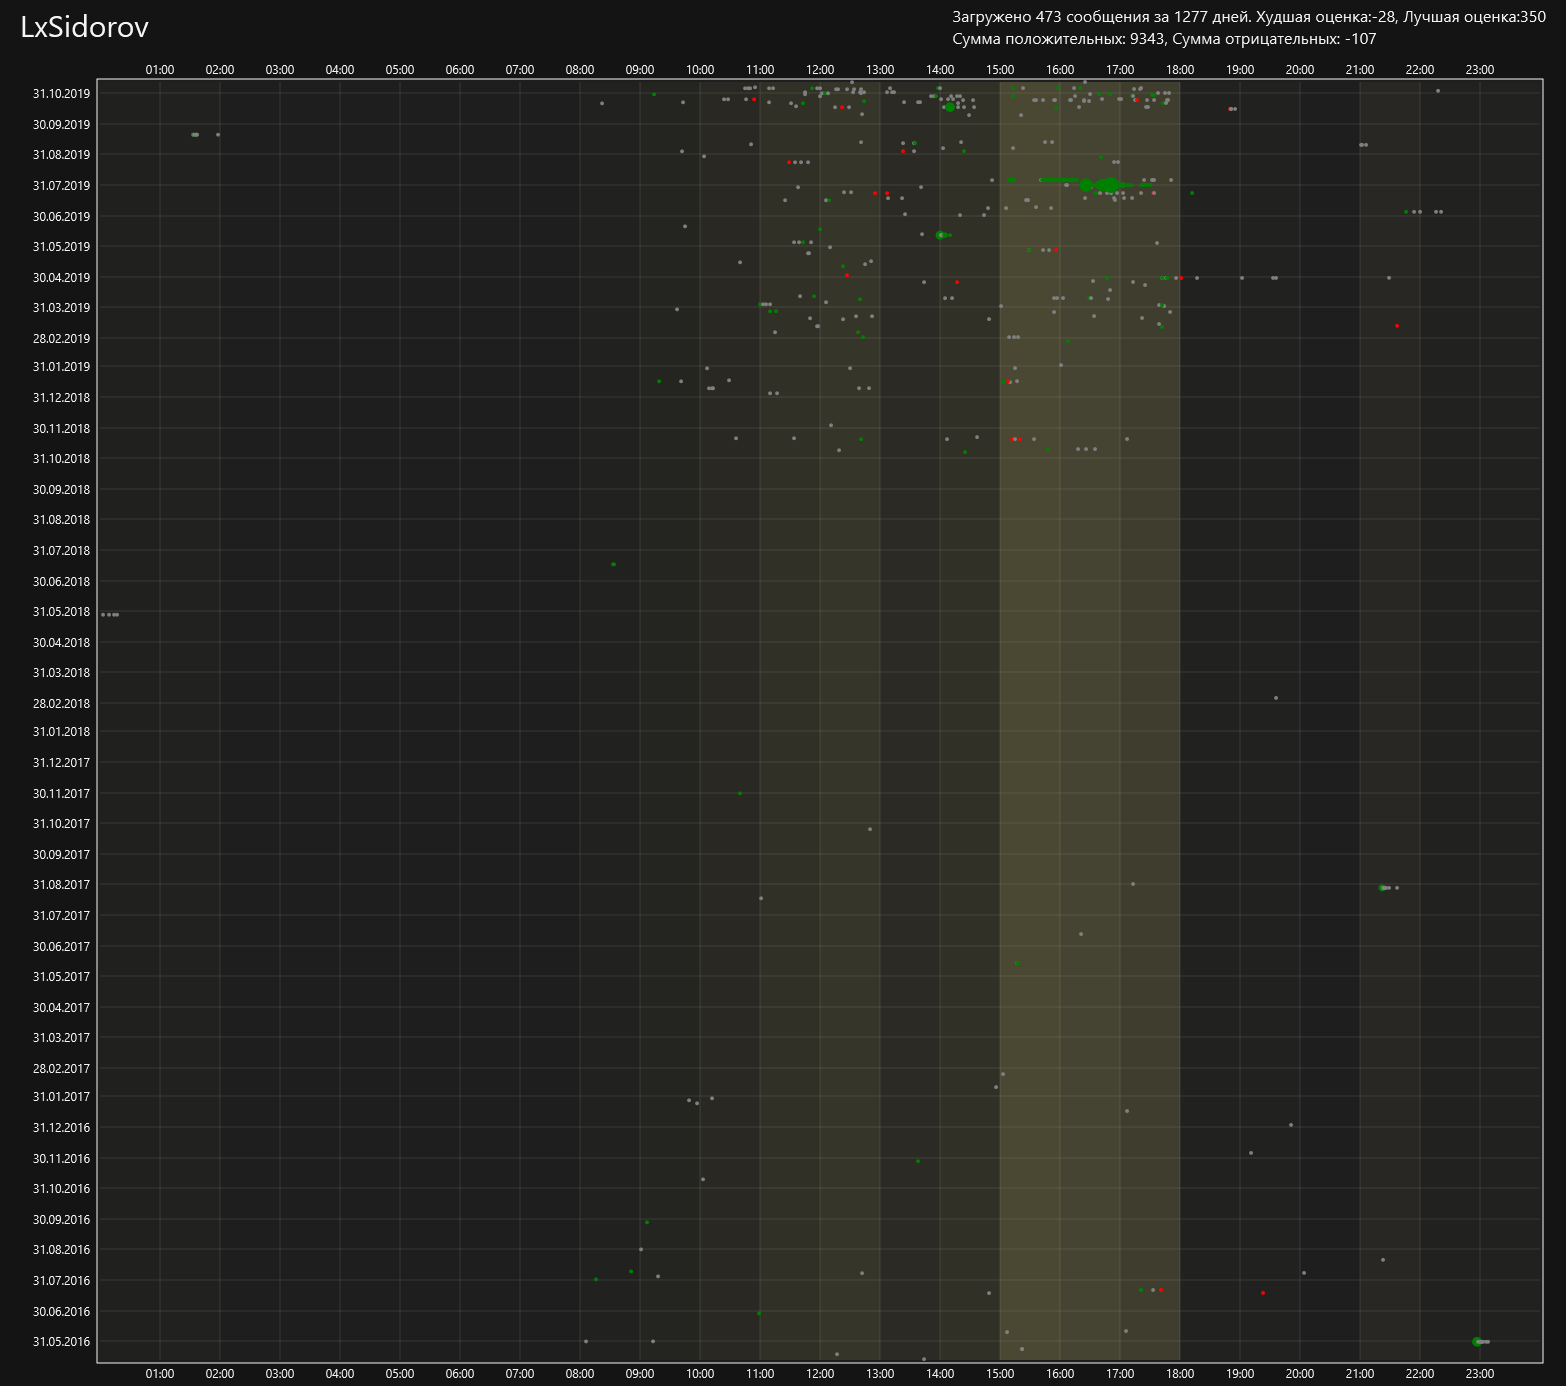Viewport: 1566px width, 1386px height.
Task: Click the 31.08.2016 date label
Action: [61, 1250]
